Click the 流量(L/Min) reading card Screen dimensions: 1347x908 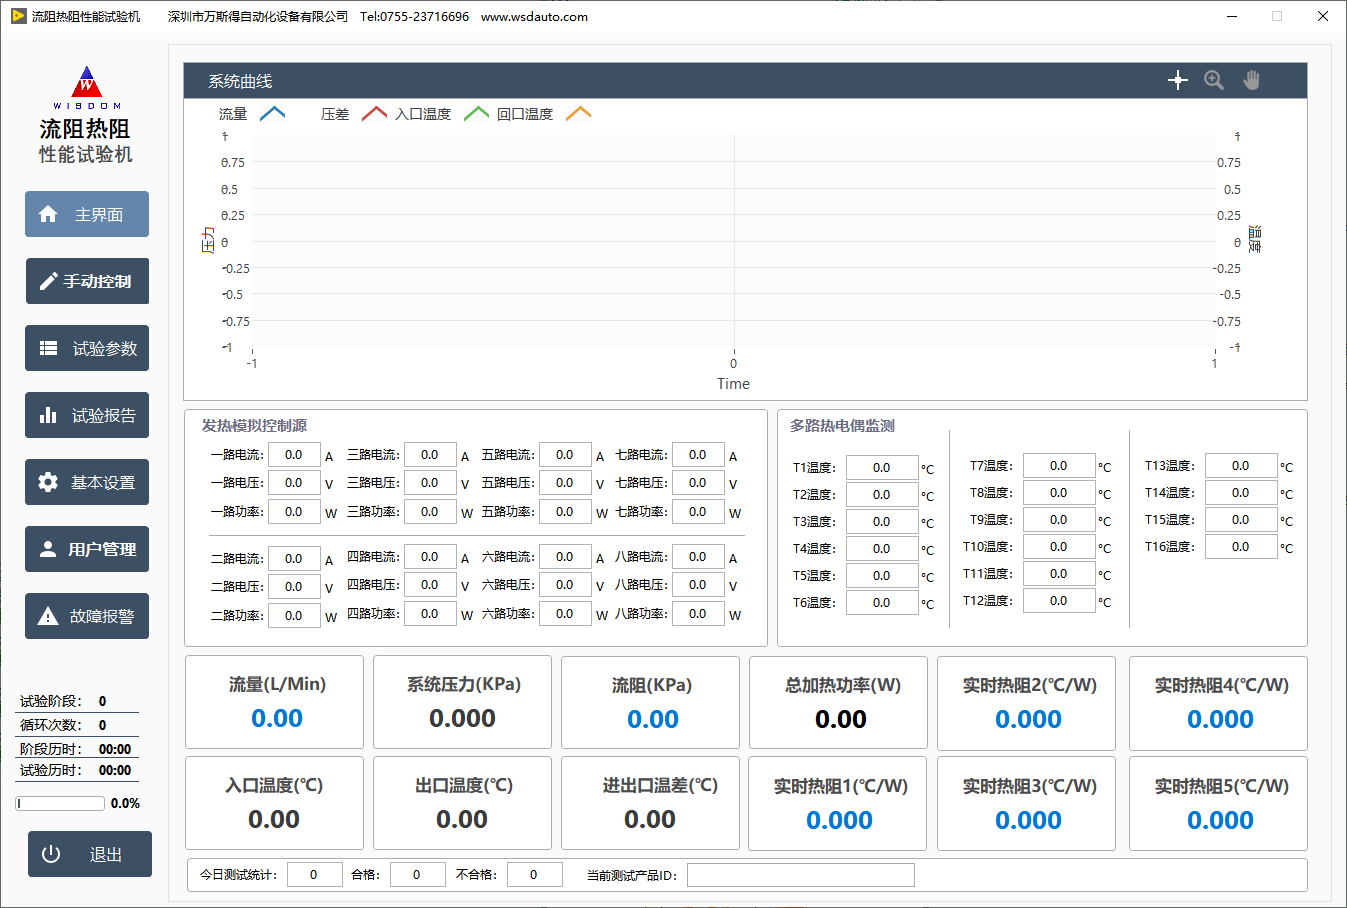[274, 702]
